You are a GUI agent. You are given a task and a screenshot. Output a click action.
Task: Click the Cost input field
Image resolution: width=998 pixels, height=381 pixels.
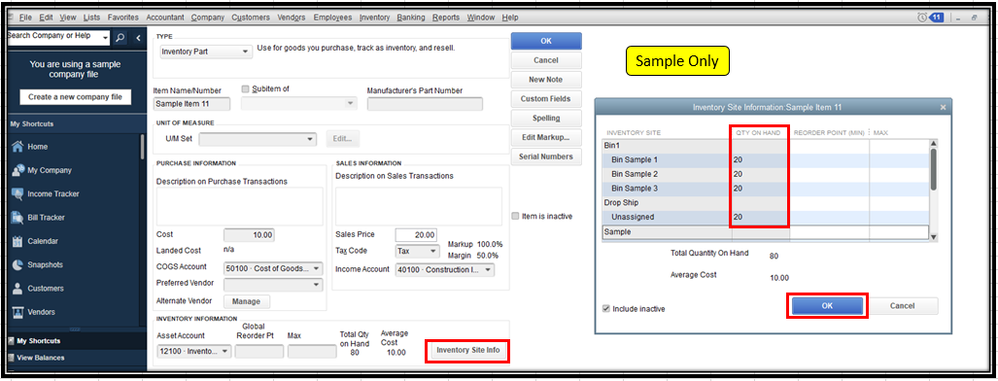click(249, 235)
